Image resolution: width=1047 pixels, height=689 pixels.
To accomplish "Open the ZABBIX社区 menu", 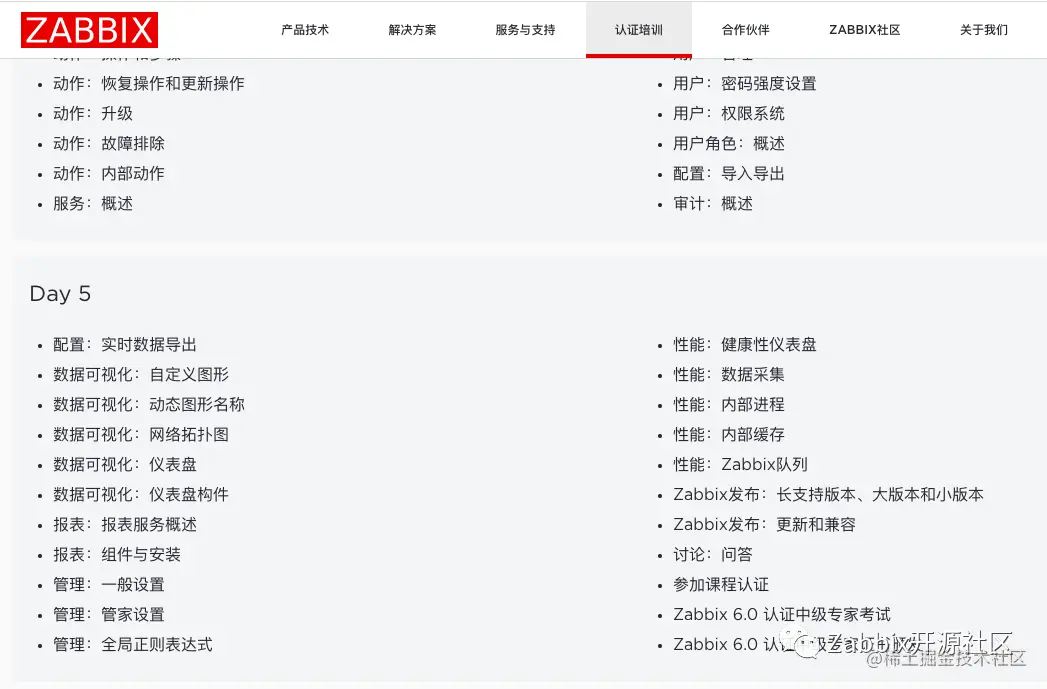I will pos(864,30).
